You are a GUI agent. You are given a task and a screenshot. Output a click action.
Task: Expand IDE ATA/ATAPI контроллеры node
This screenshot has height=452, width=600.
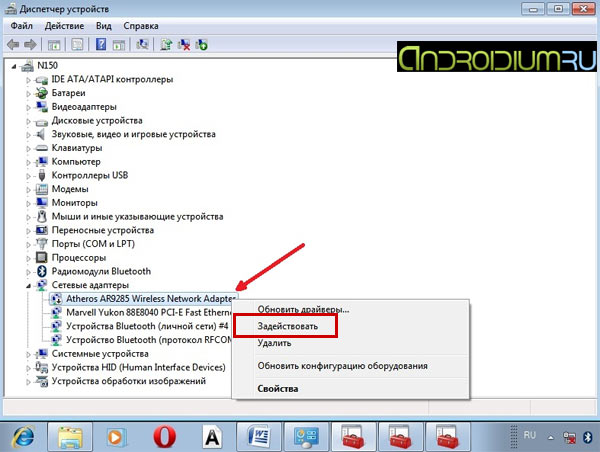click(x=28, y=80)
